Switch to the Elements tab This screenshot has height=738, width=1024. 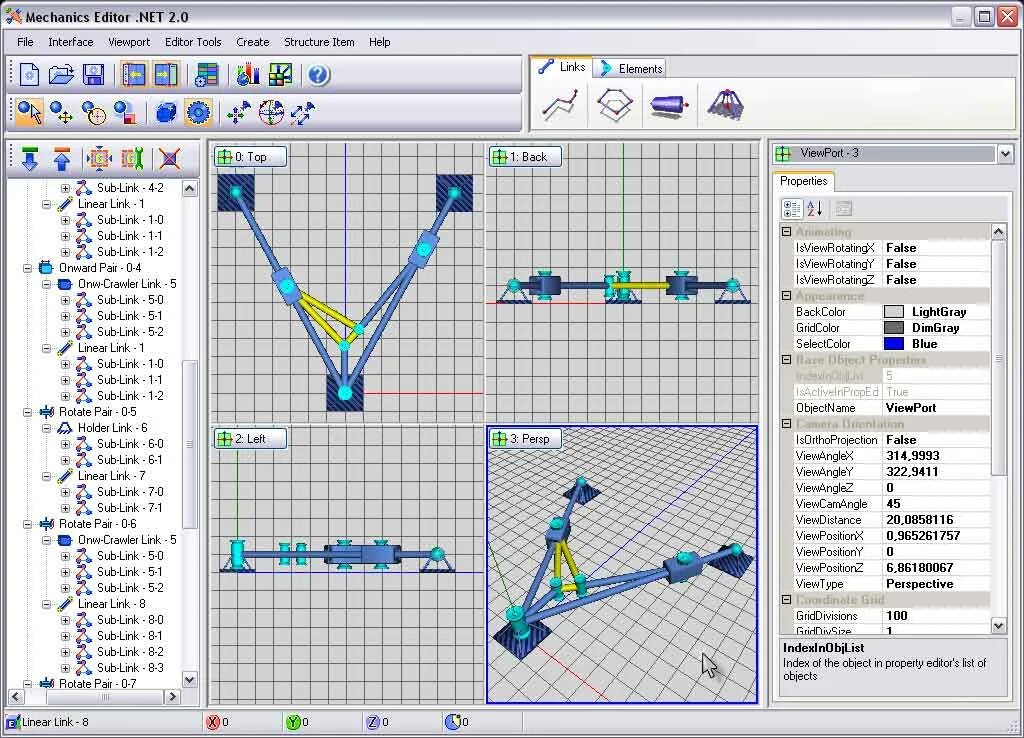[x=632, y=69]
